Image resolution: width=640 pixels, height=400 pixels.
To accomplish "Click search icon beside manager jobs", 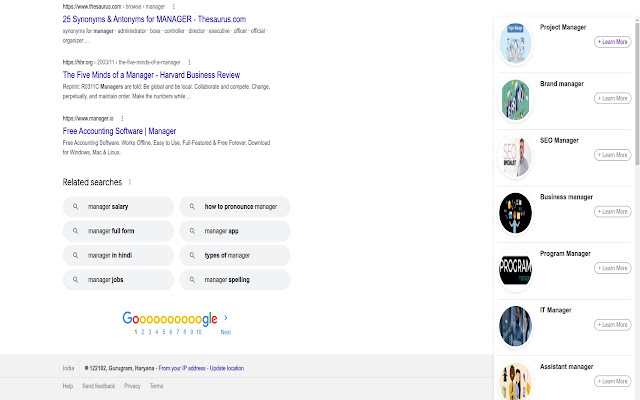I will (x=76, y=280).
